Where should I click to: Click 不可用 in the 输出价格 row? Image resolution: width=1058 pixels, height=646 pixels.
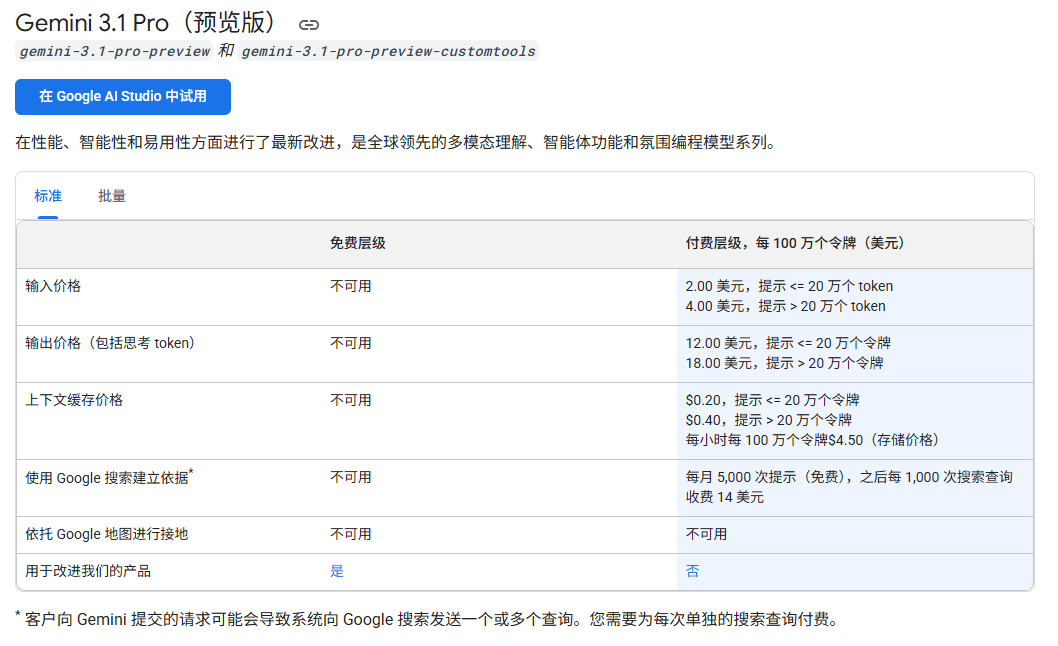pyautogui.click(x=351, y=344)
